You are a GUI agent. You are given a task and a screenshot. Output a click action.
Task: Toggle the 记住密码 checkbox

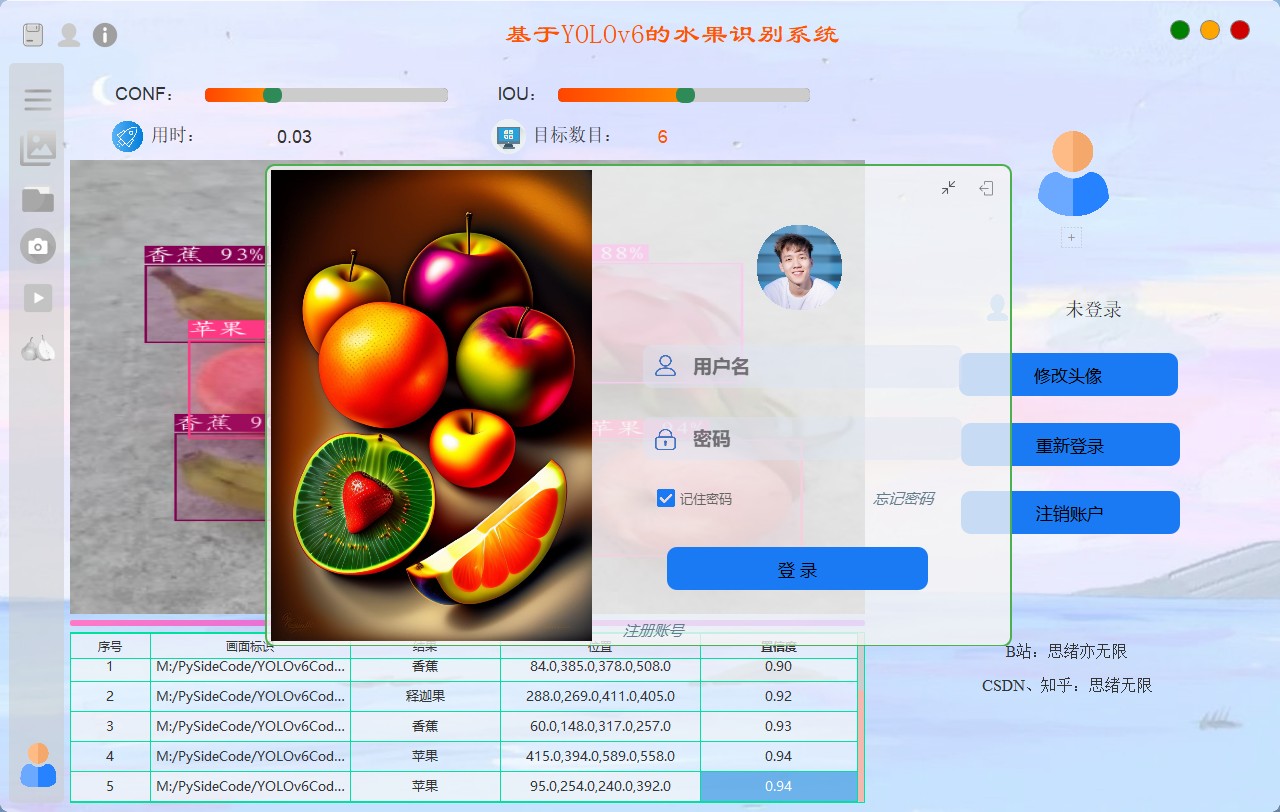(666, 498)
